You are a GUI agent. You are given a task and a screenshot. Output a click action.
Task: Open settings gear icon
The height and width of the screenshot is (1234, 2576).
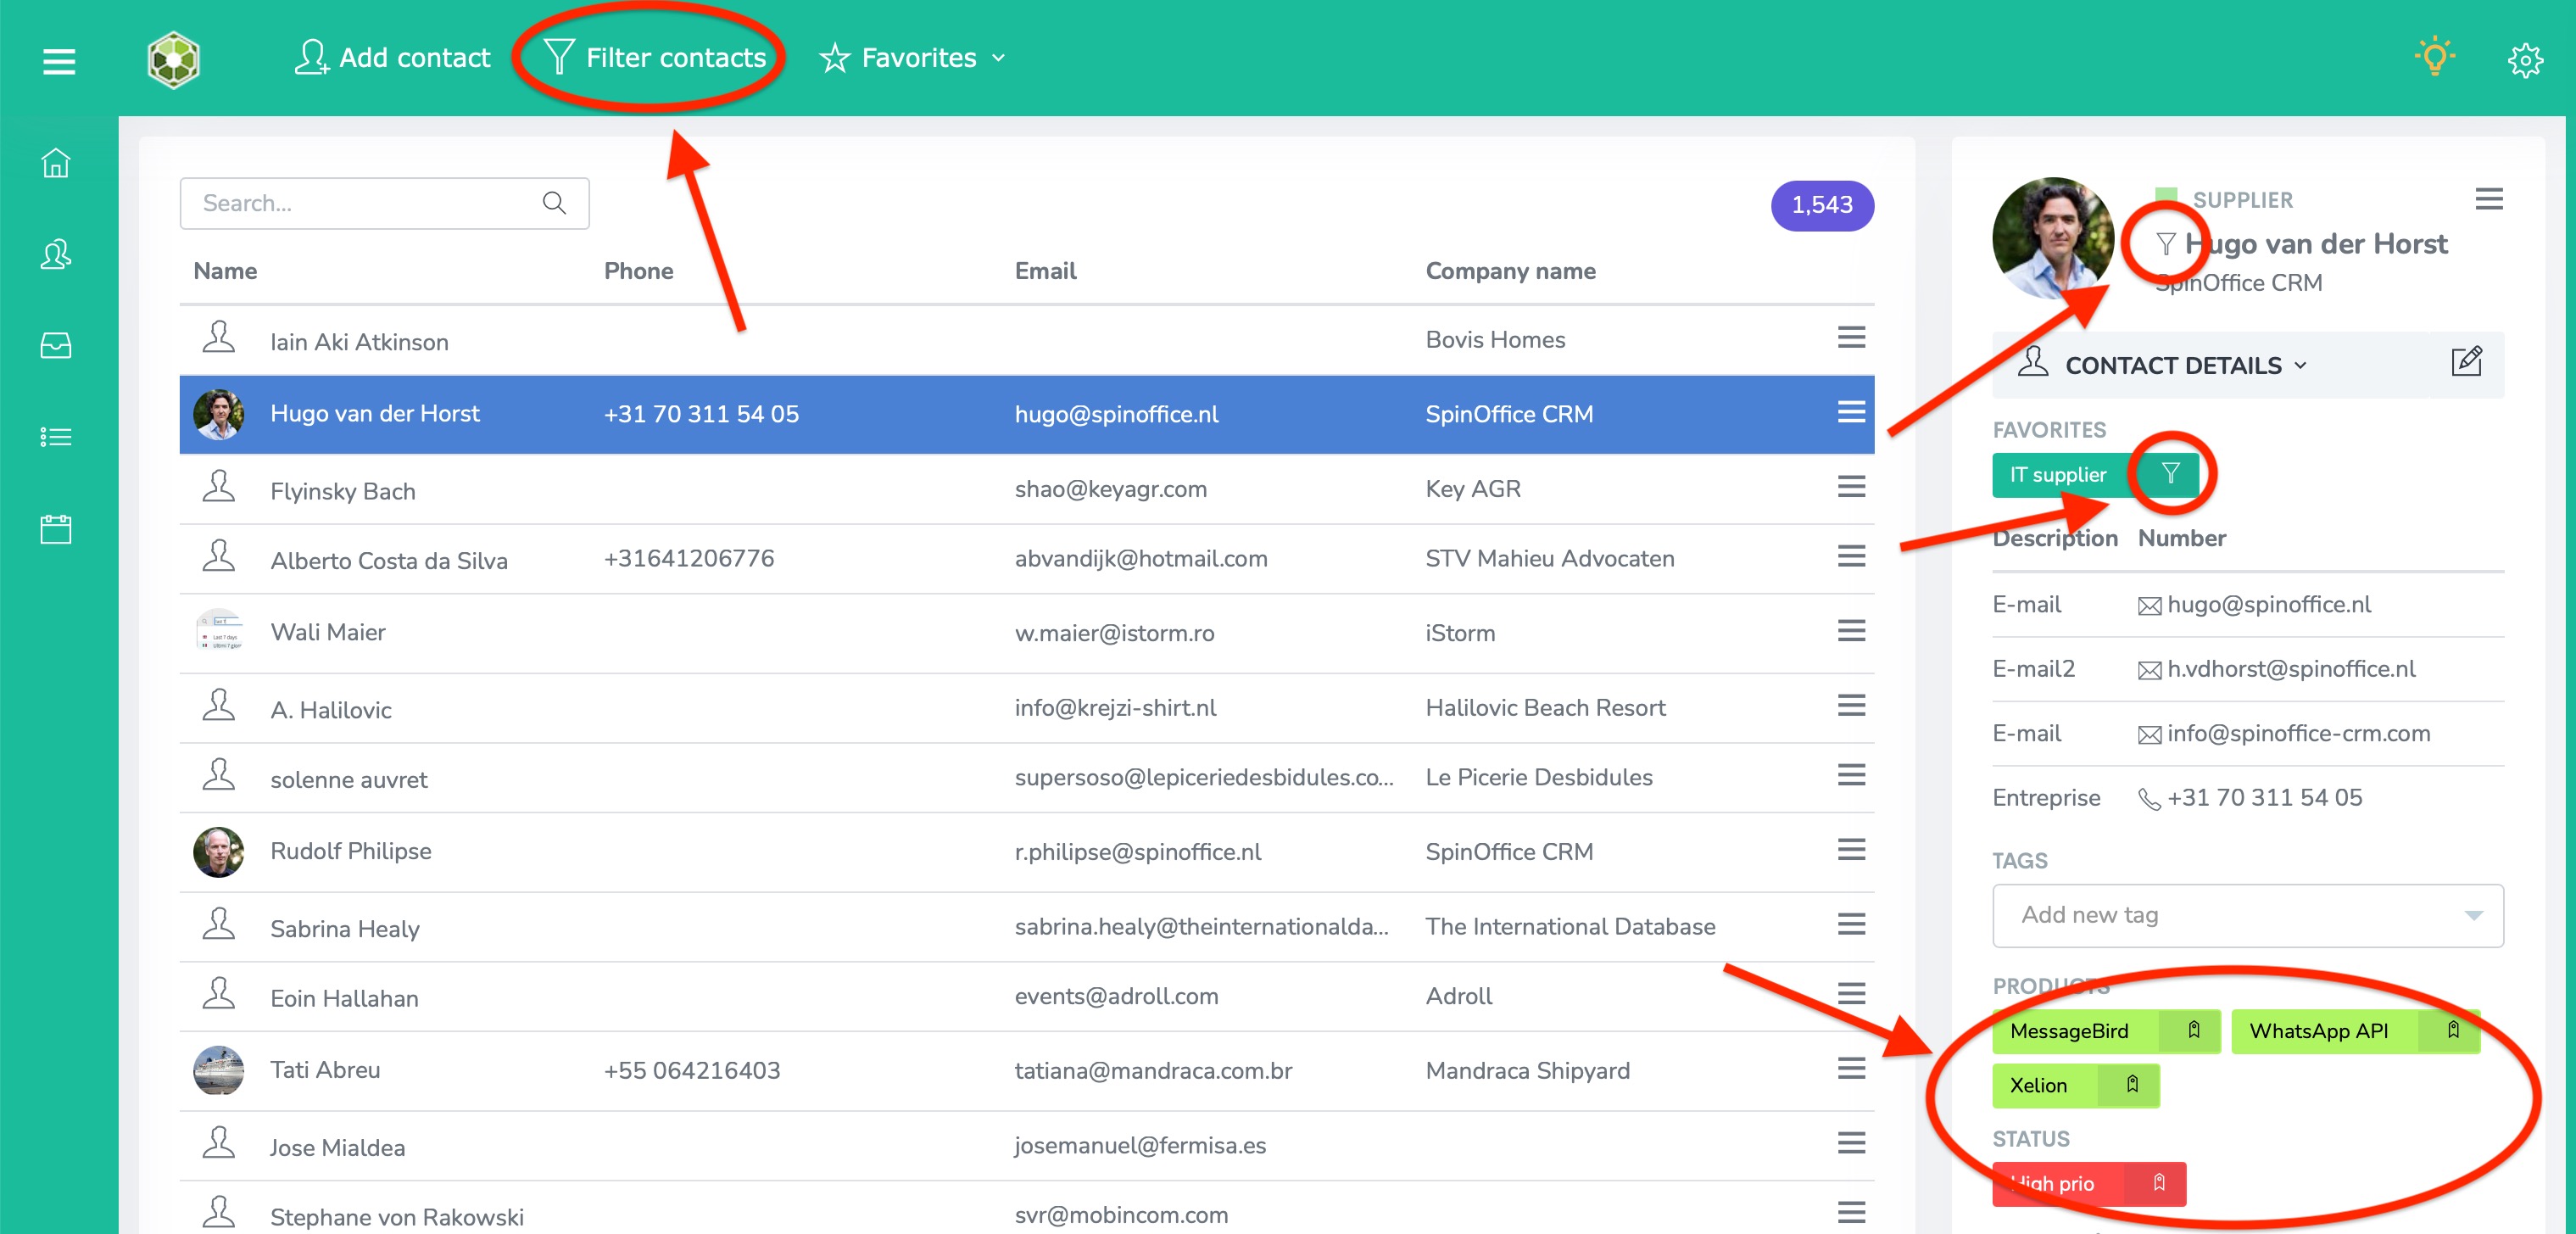click(x=2525, y=60)
